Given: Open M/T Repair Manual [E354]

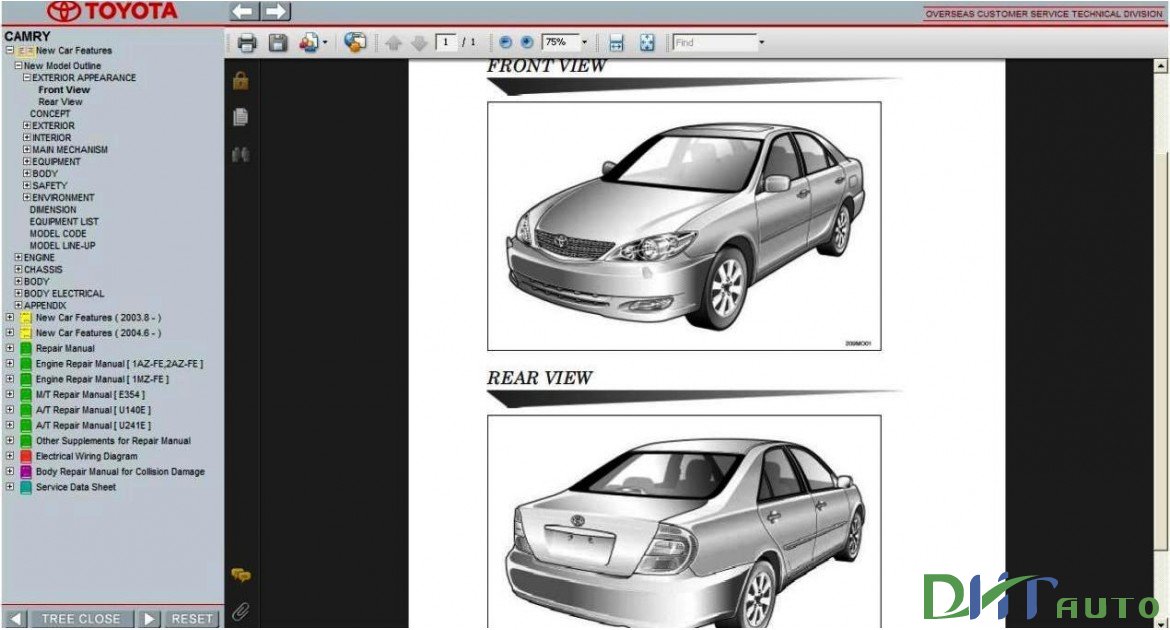Looking at the screenshot, I should 90,395.
